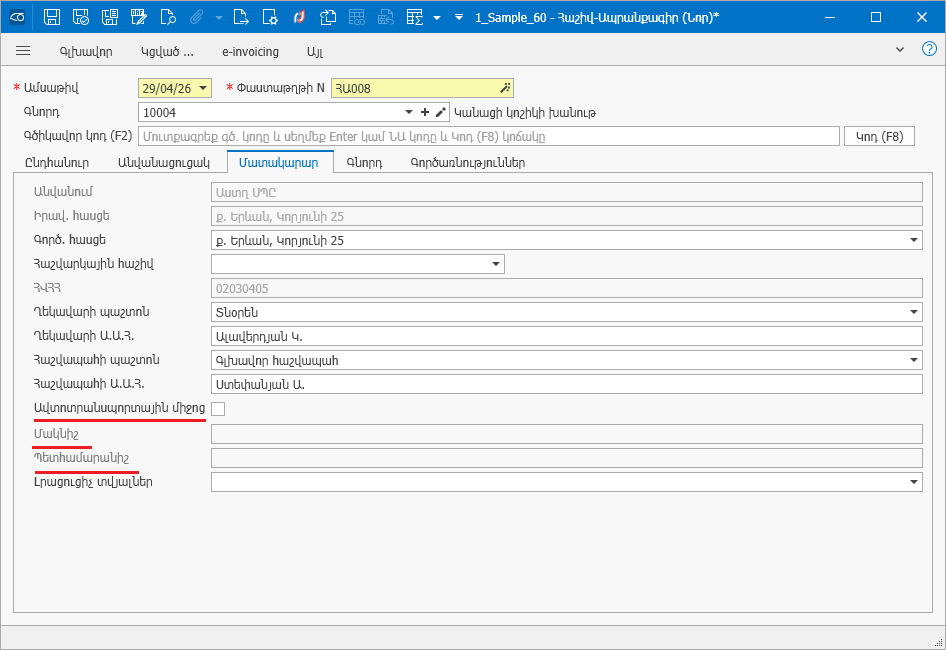The width and height of the screenshot is (946, 650).
Task: Open the Գործ. հասցե dropdown arrow
Action: (913, 240)
